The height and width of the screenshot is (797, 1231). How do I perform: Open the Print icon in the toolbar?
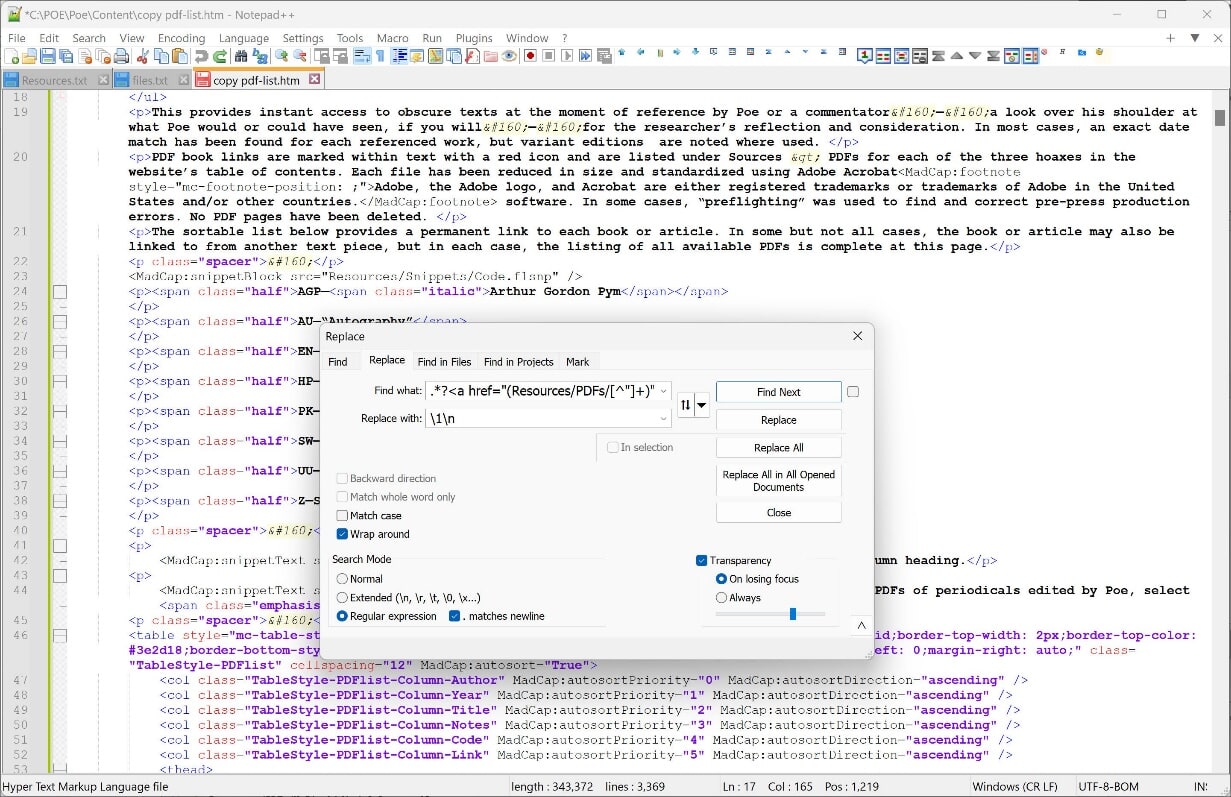pyautogui.click(x=121, y=57)
